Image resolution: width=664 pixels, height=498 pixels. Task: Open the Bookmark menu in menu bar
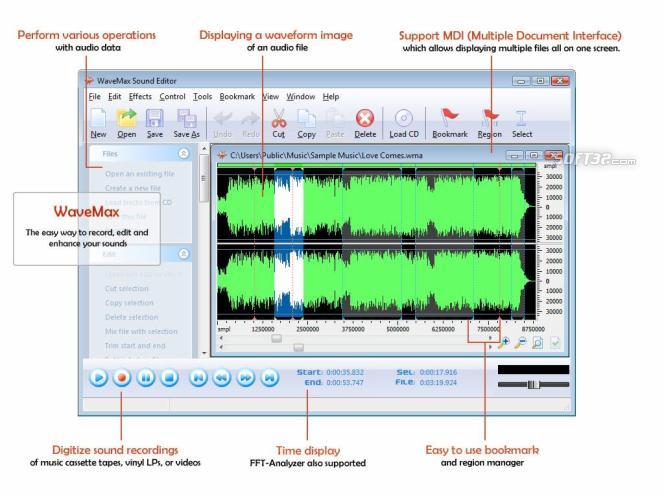point(237,97)
